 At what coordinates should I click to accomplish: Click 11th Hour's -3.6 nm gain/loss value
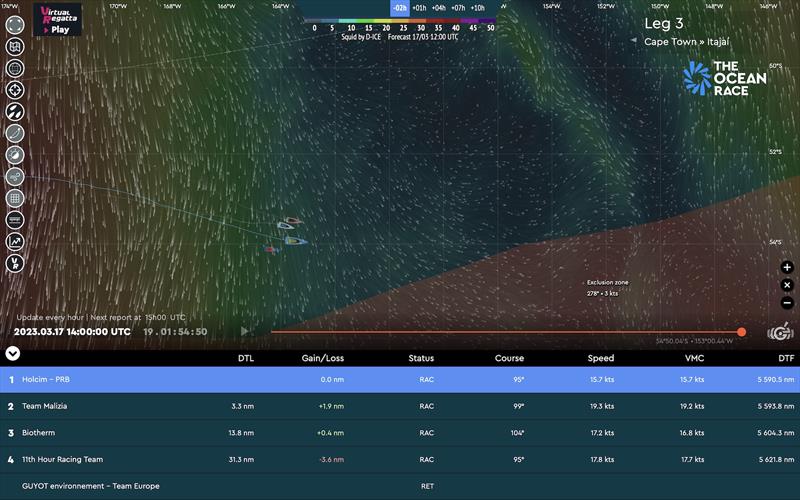(x=331, y=459)
